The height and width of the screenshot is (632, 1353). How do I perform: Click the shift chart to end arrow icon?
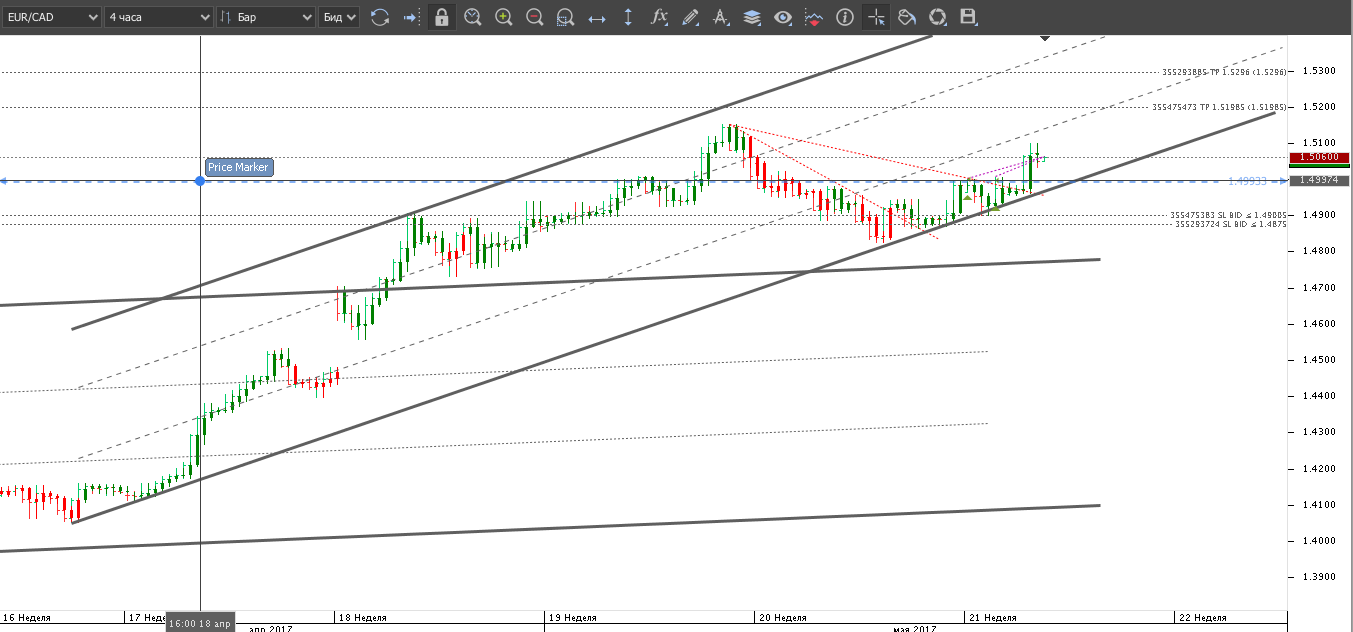411,17
